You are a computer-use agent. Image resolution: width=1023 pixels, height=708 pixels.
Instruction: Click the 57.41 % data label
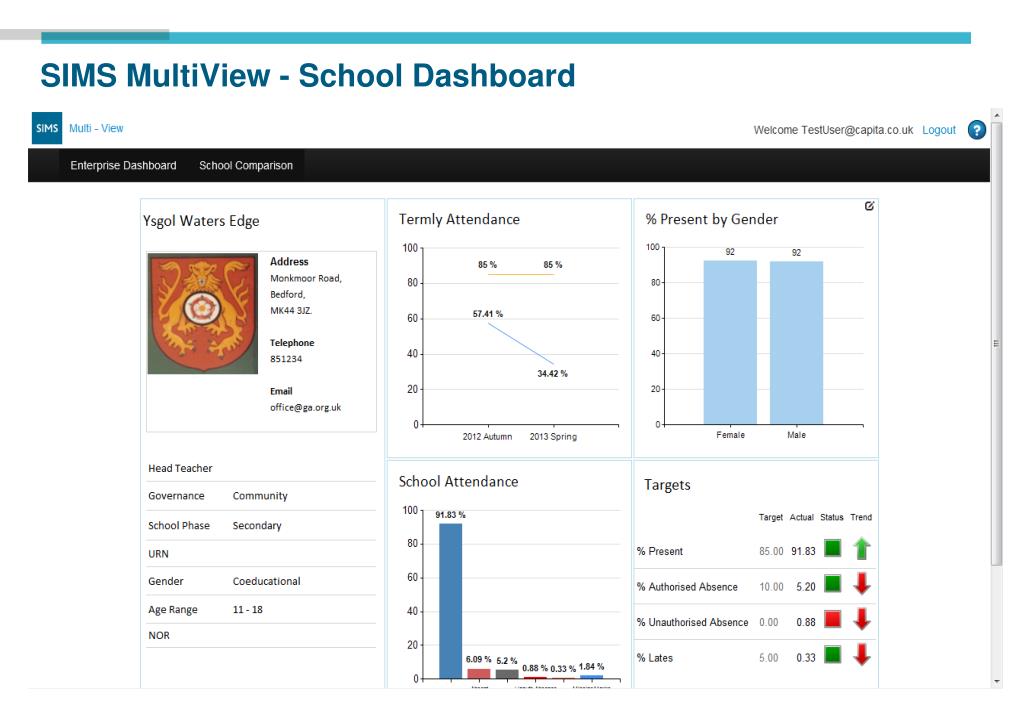(x=487, y=314)
